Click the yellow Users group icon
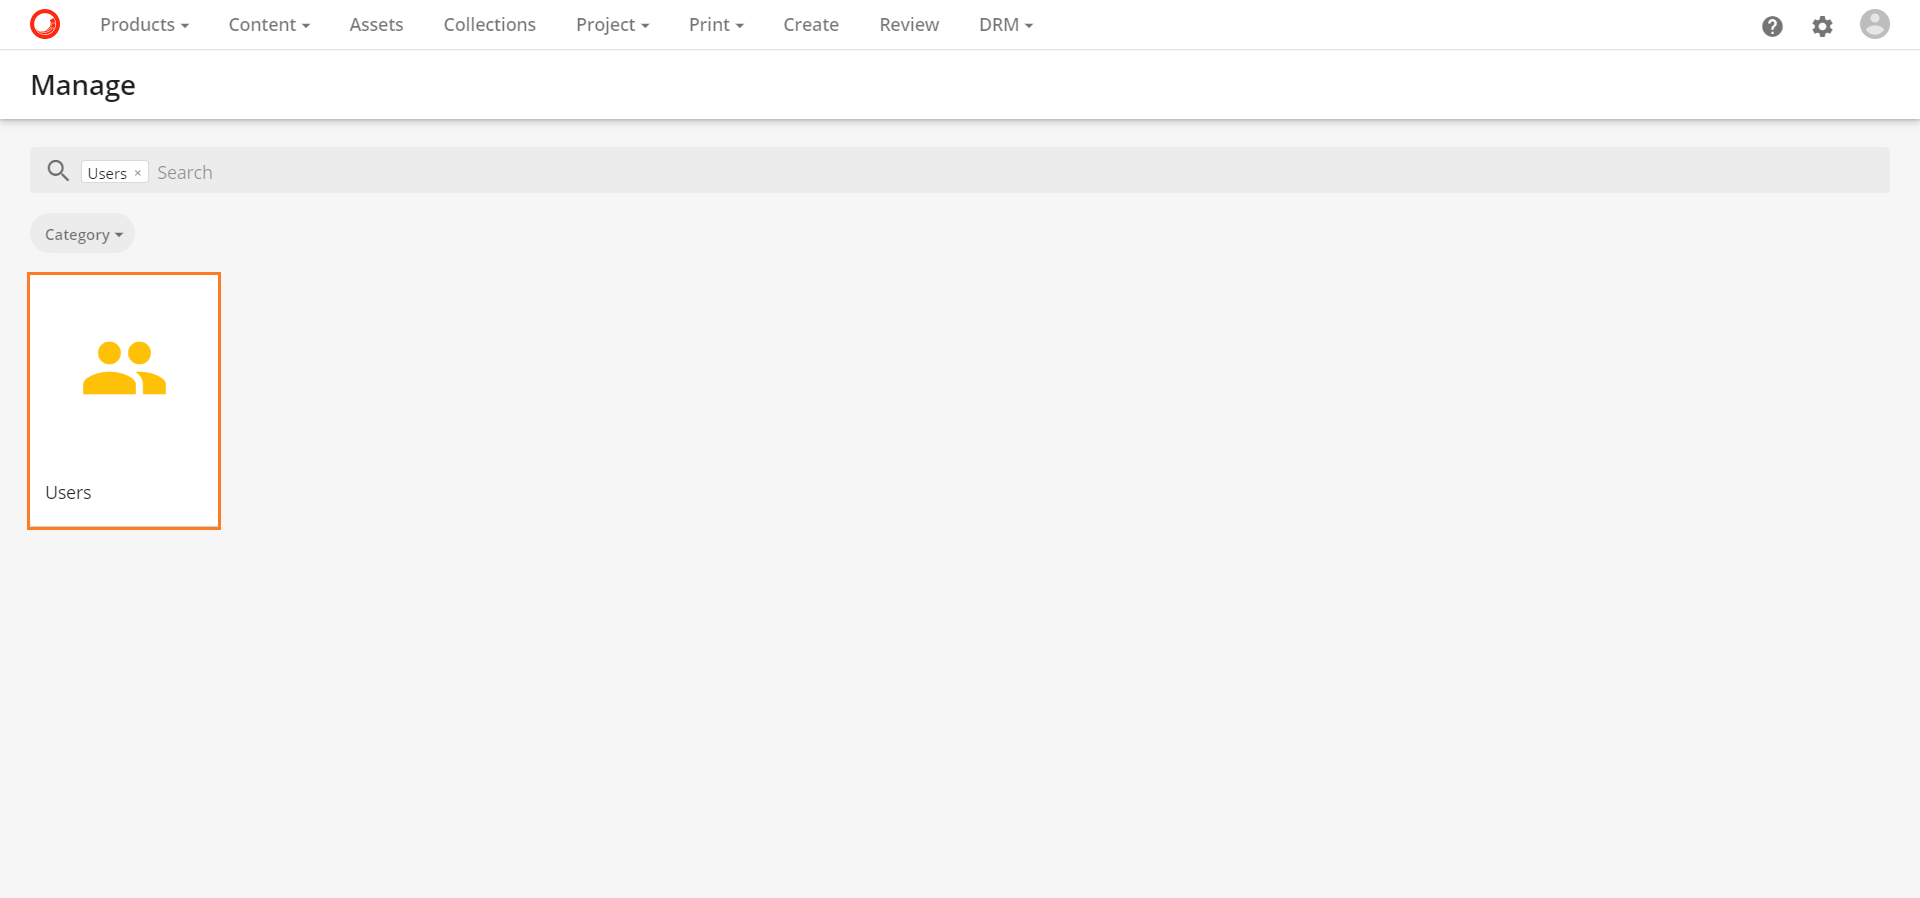This screenshot has height=898, width=1920. pos(124,368)
